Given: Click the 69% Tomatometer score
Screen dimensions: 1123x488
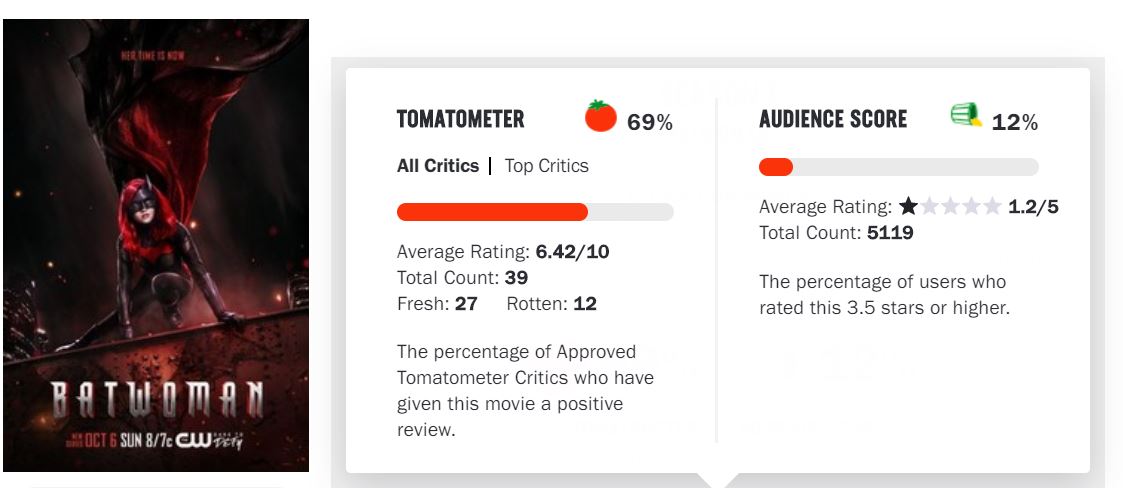Looking at the screenshot, I should (x=650, y=123).
